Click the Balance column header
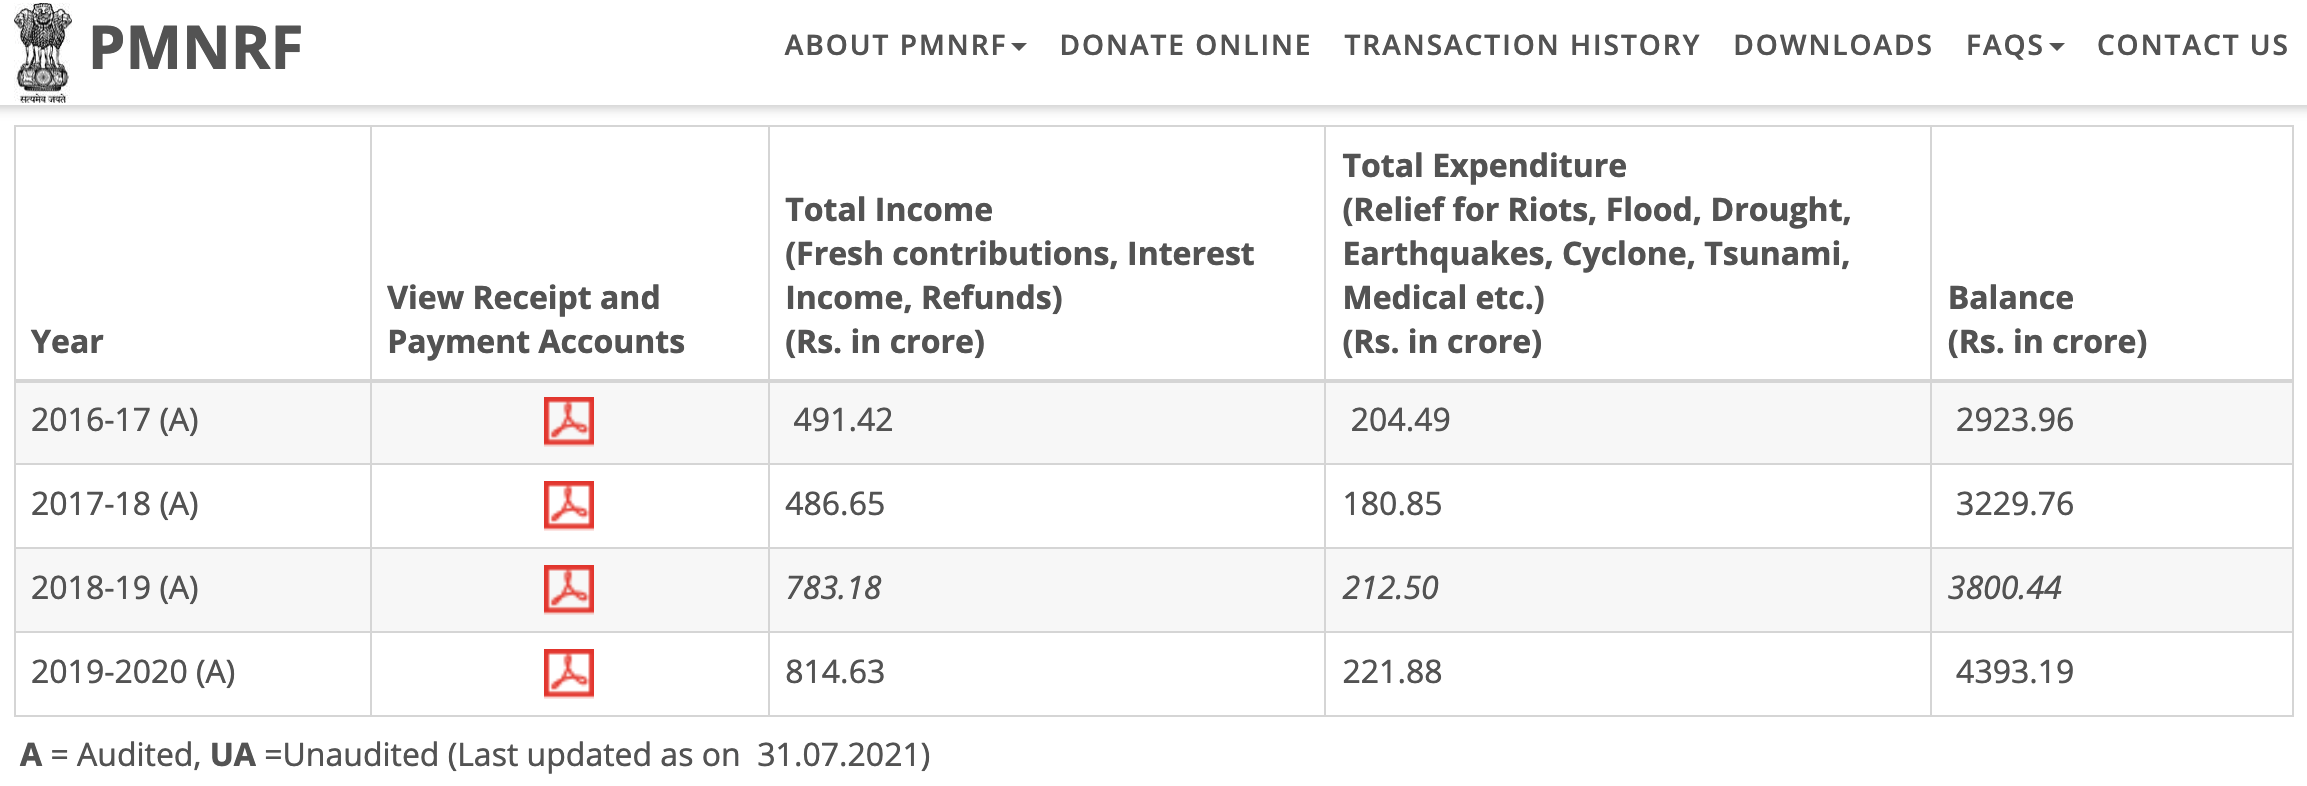Screen dimensions: 2307x786 [2047, 319]
